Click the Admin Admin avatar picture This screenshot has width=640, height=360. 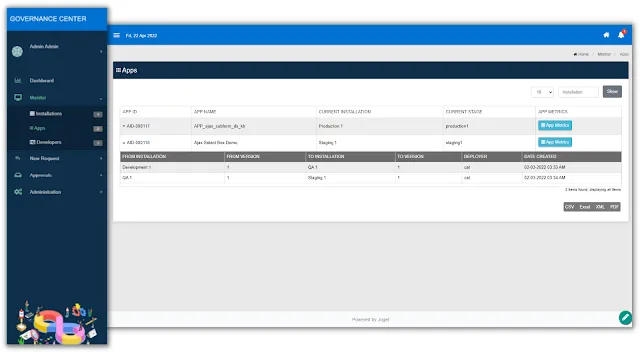(x=17, y=51)
